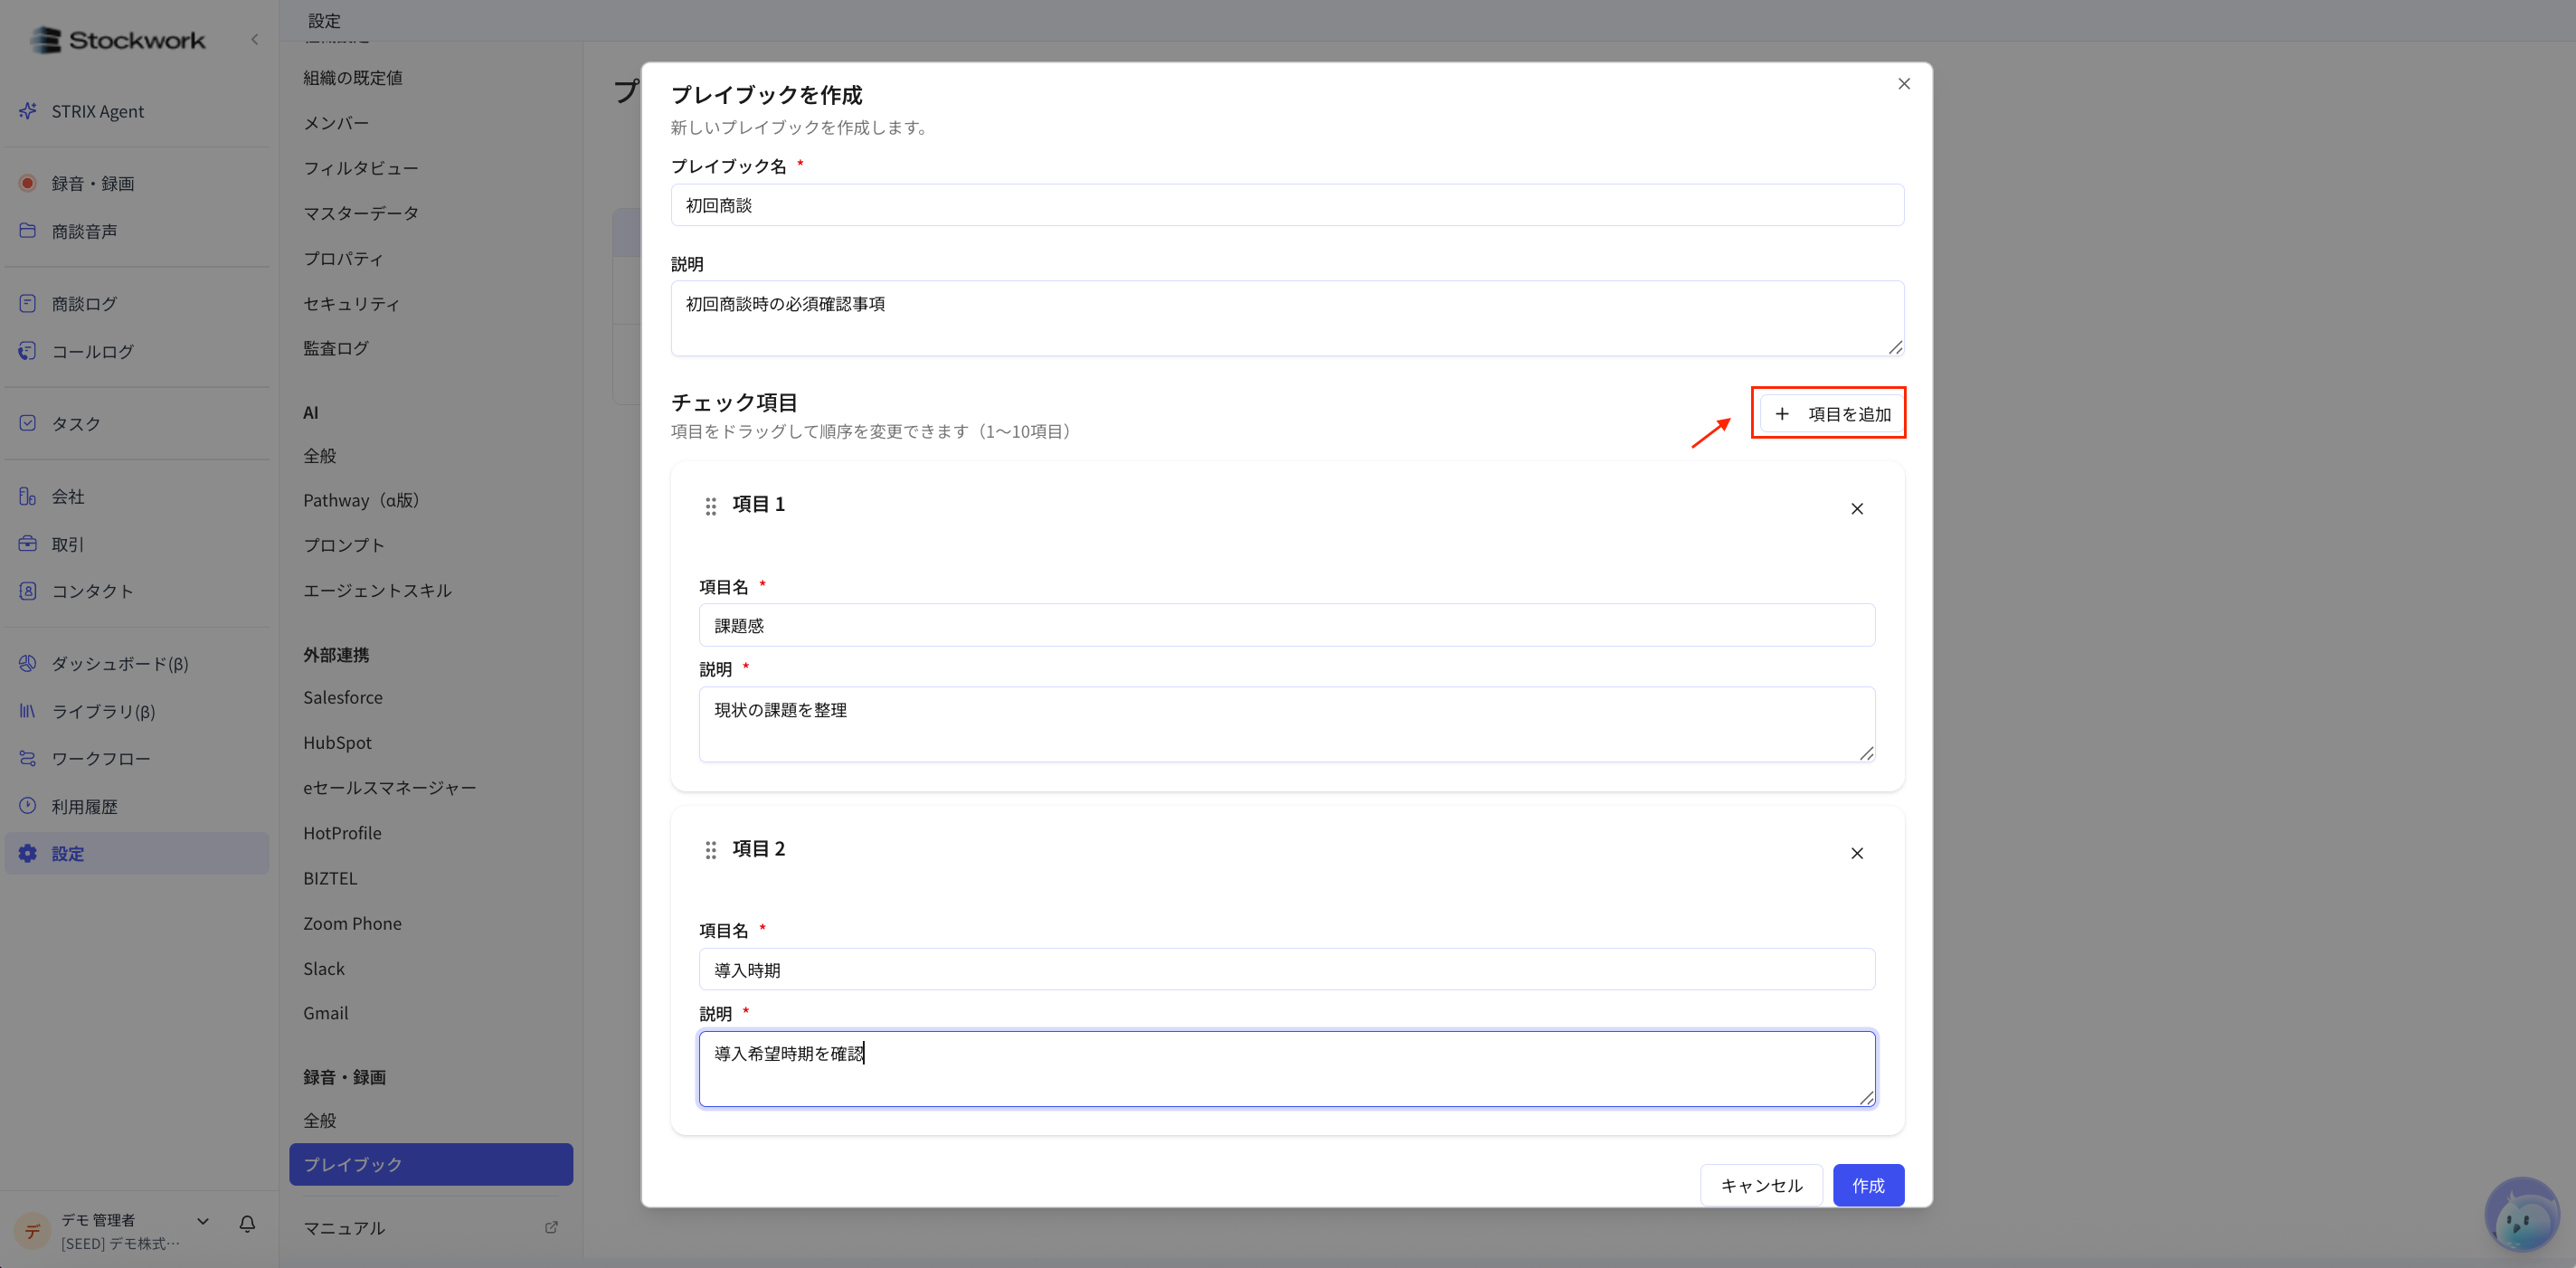The height and width of the screenshot is (1268, 2576).
Task: Click the notification bell icon
Action: 247,1223
